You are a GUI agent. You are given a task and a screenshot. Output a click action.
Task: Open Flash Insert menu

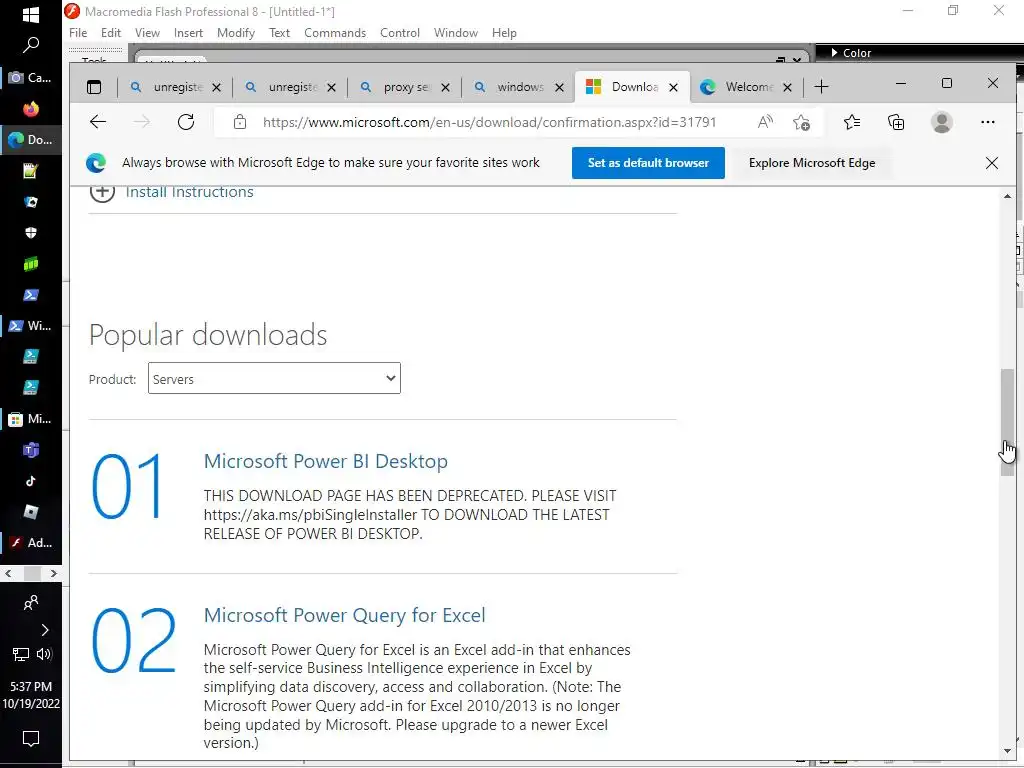(x=188, y=33)
